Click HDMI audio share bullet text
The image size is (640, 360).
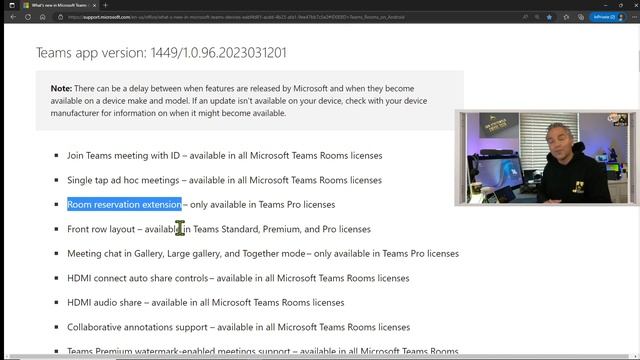pos(206,302)
